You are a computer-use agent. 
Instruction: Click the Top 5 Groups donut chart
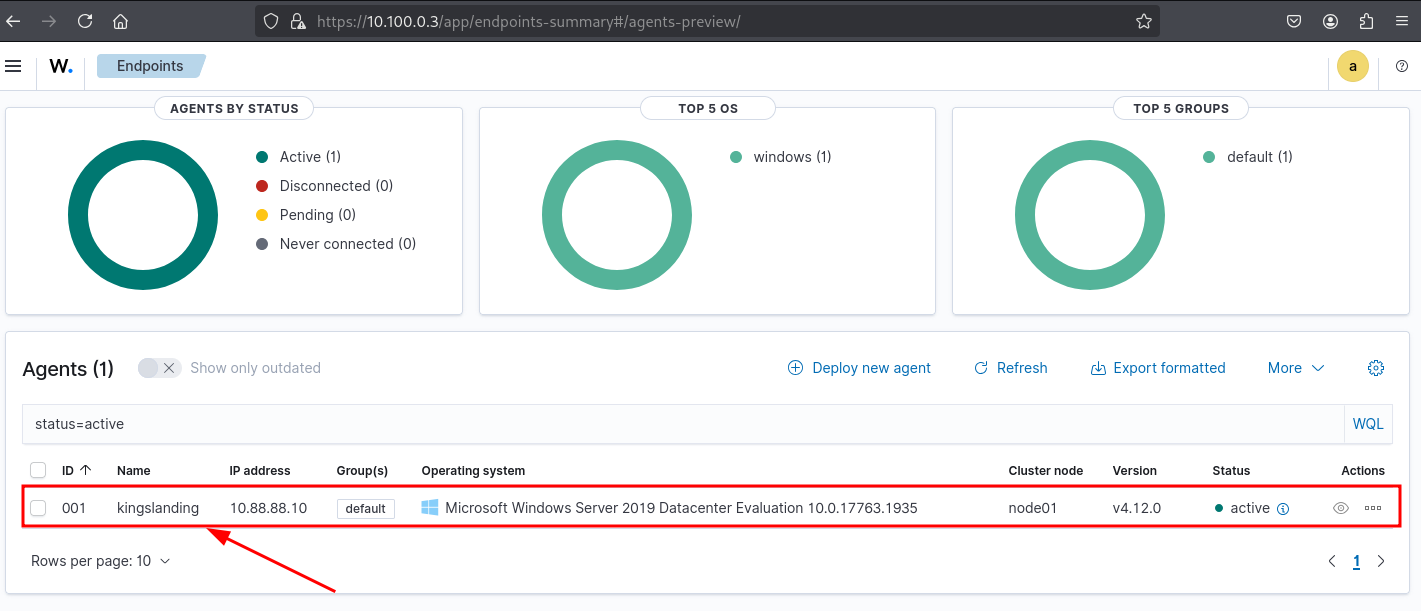point(1089,215)
